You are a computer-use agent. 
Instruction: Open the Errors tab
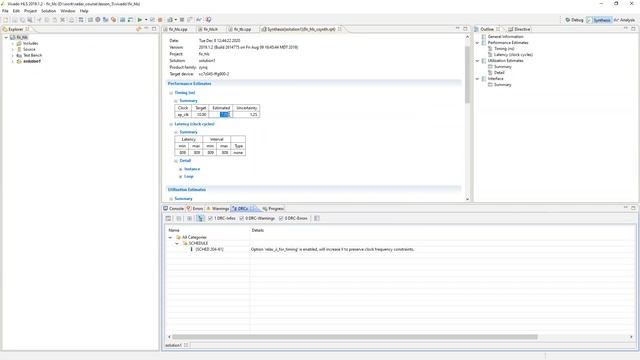coord(195,209)
